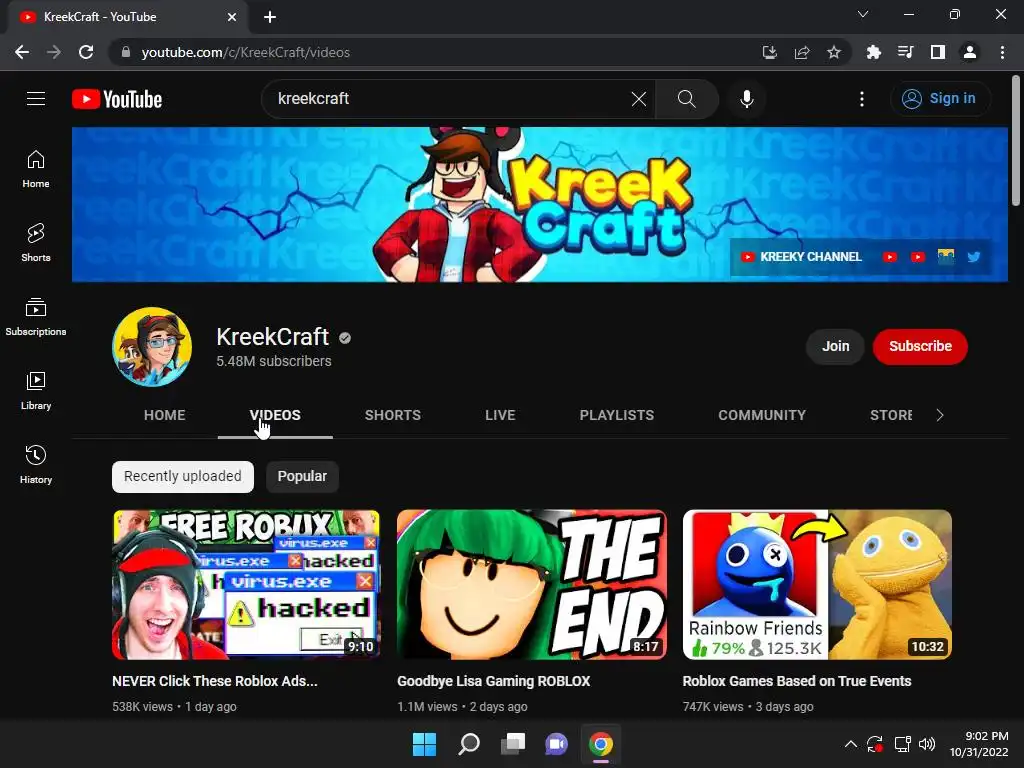Click the browser address bar URL

246,52
